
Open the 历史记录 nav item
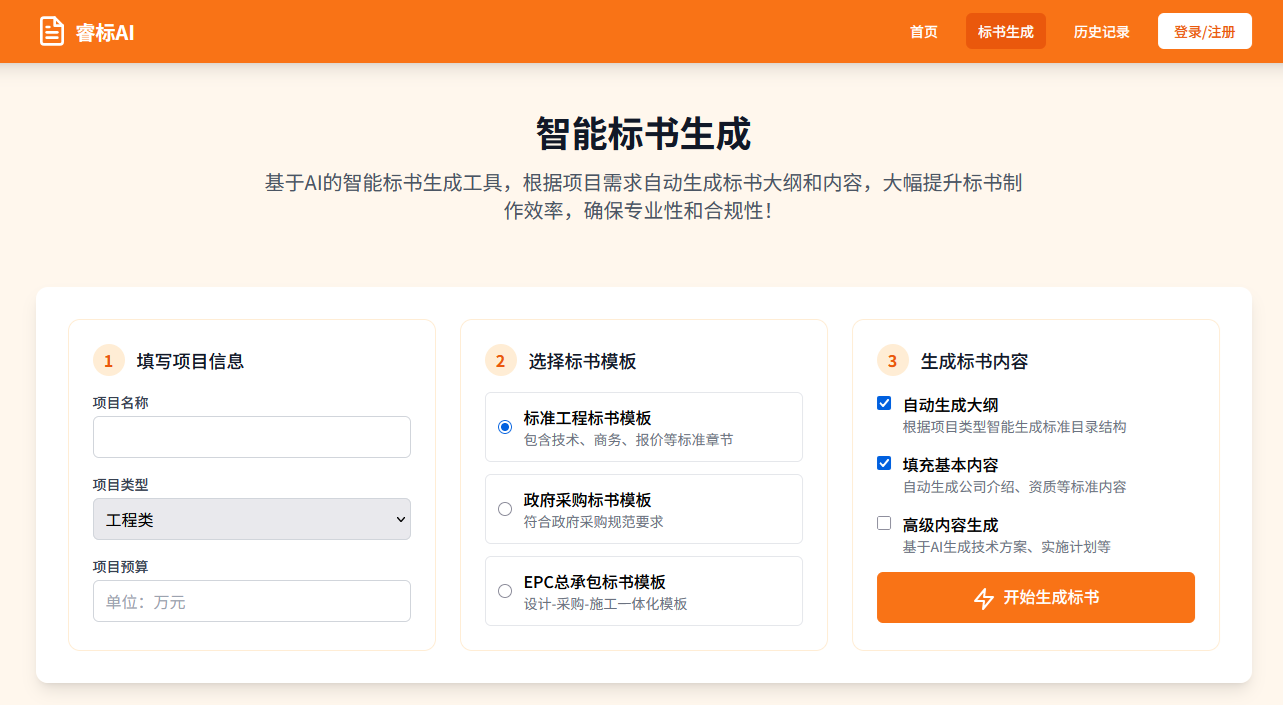coord(1101,32)
